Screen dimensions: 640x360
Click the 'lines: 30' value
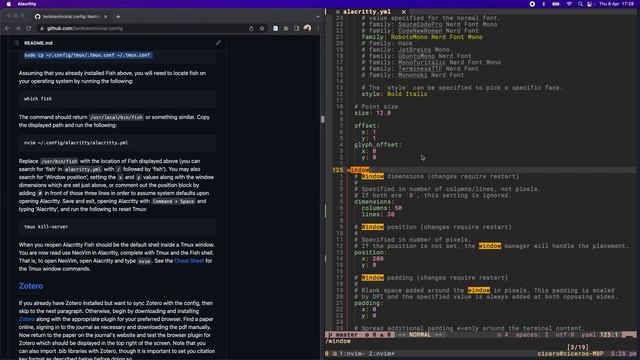pos(391,214)
